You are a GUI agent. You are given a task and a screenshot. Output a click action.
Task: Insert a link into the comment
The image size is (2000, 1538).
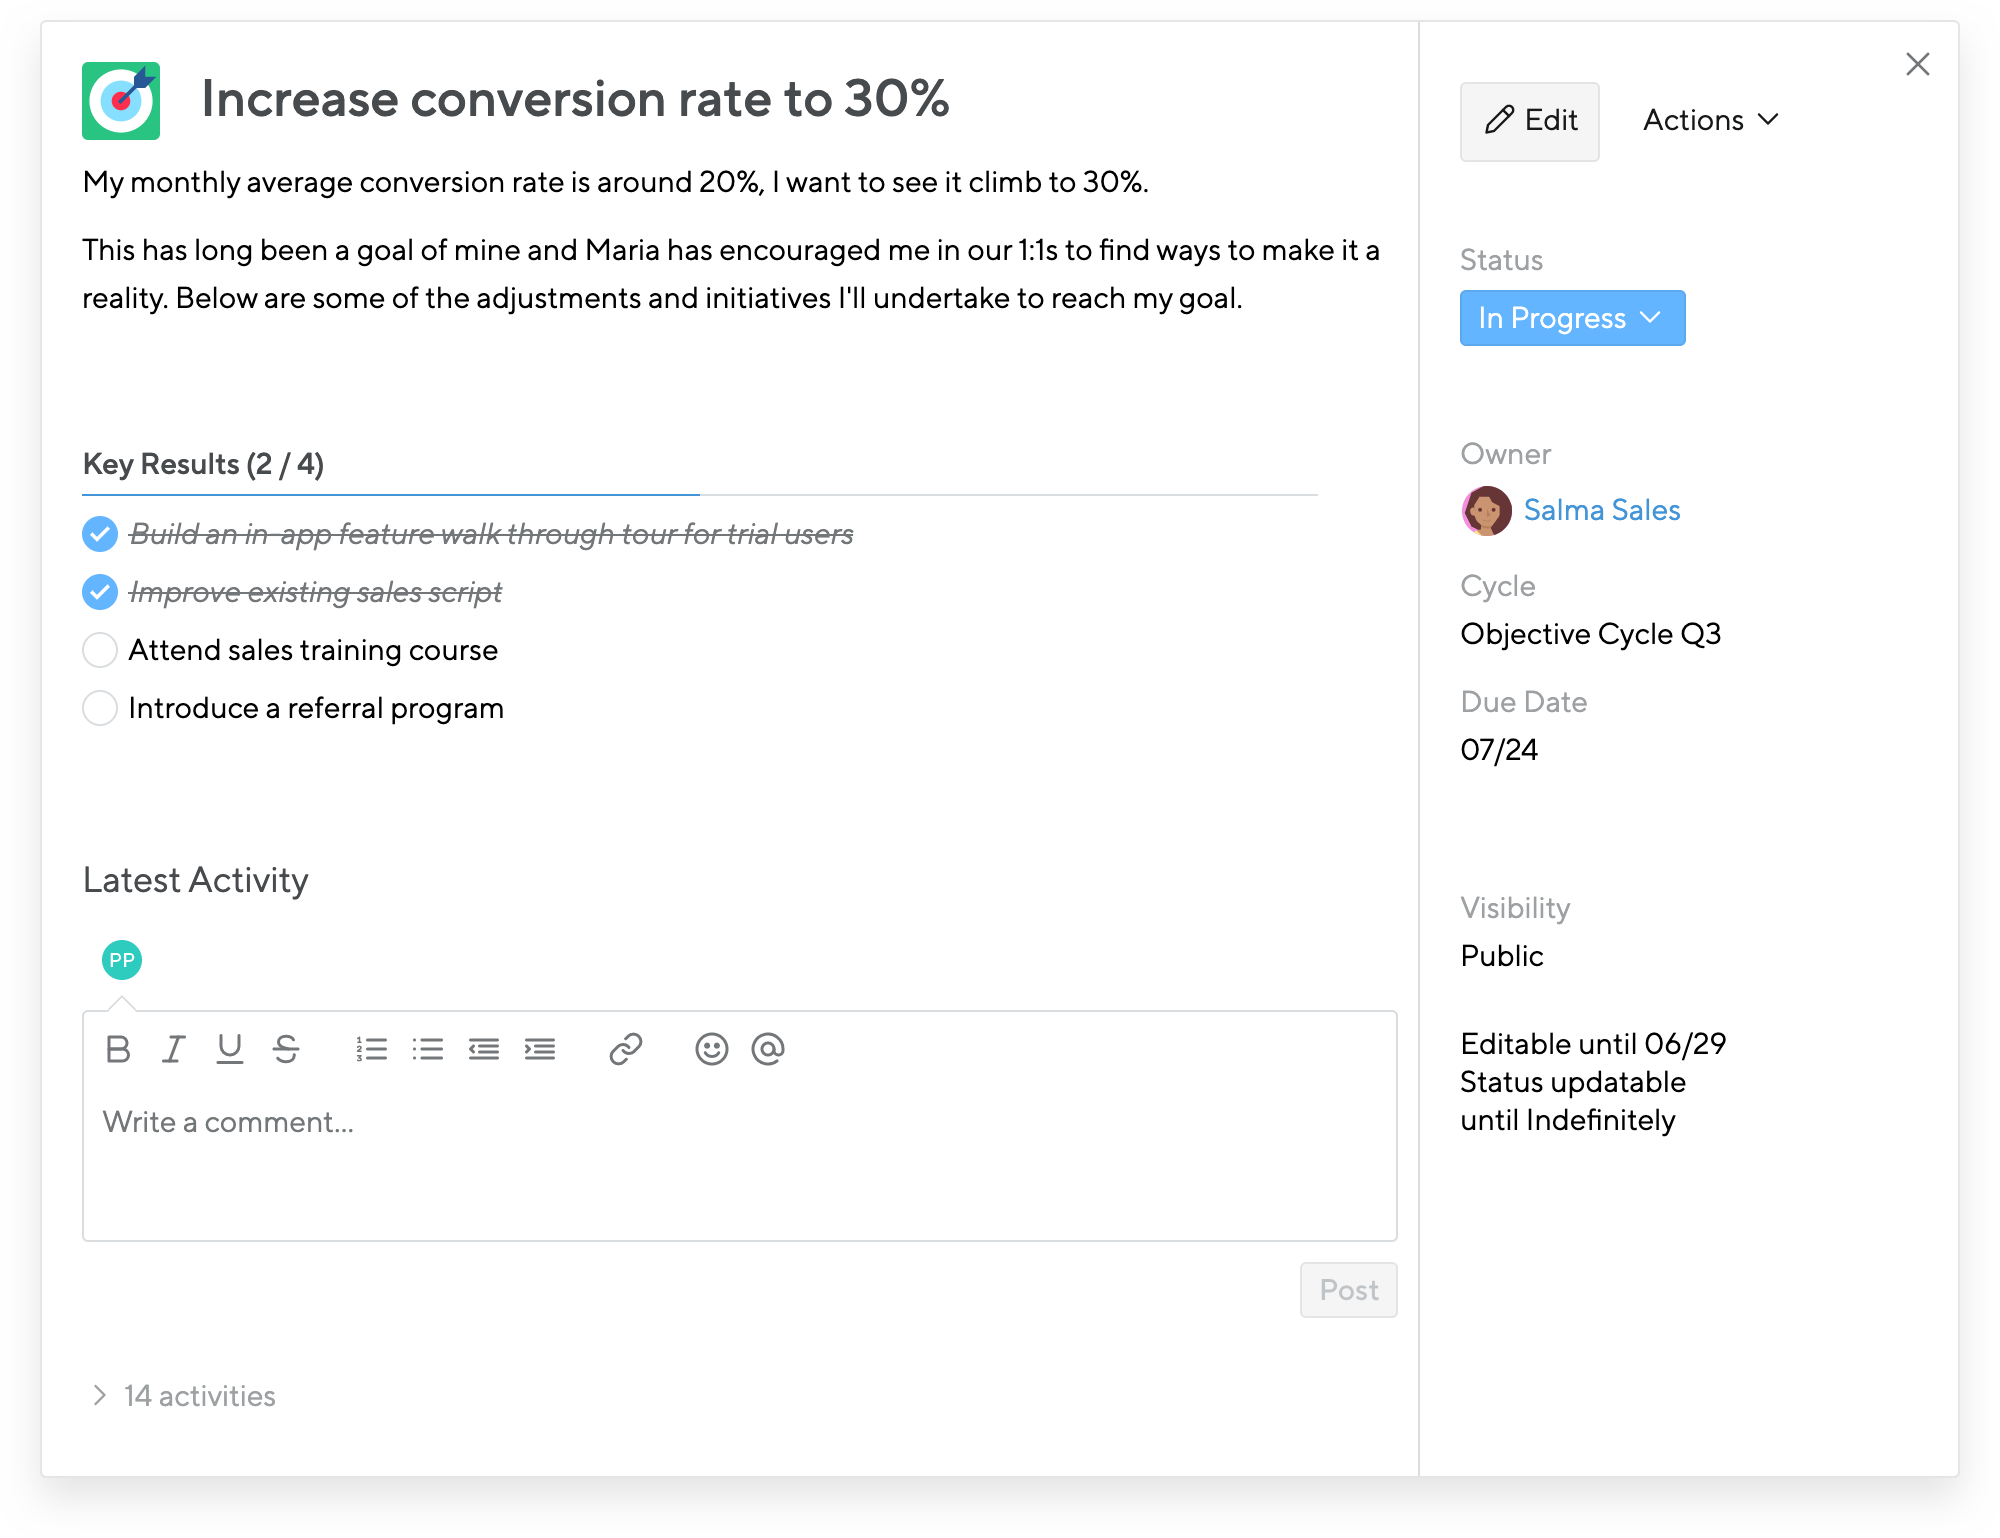click(x=627, y=1049)
